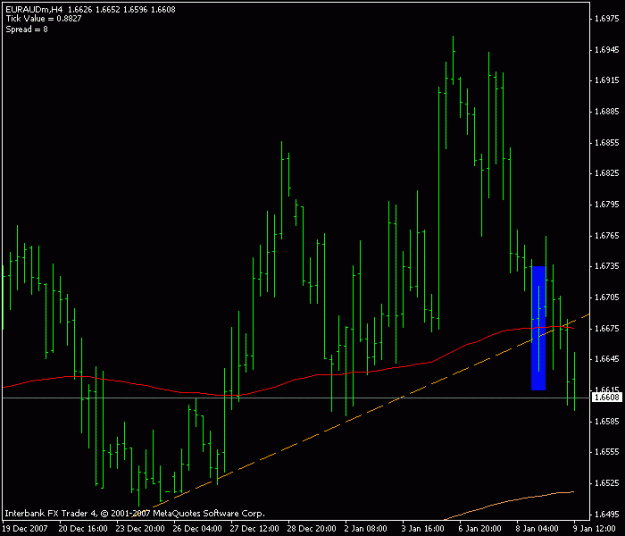Click the 3 Jan 16:00 time axis label
Screen dimensions: 625x536
coord(423,529)
